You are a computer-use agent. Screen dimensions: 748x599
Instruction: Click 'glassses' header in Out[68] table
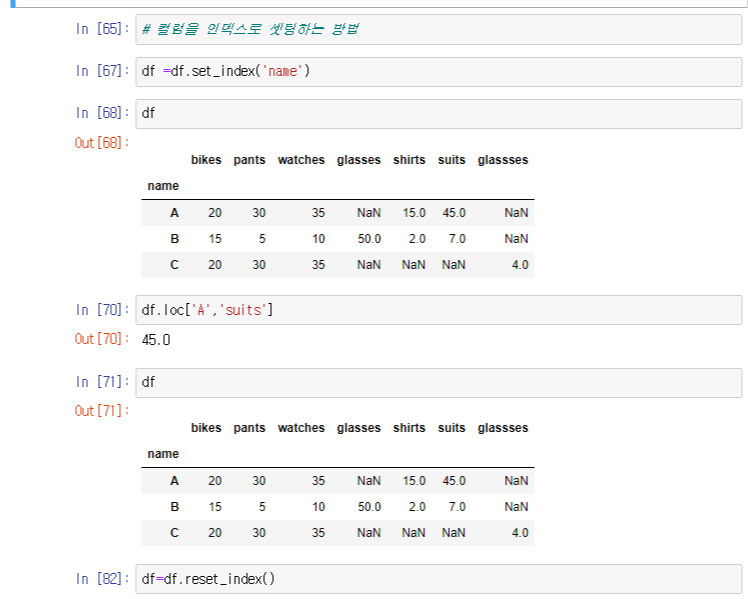coord(503,160)
